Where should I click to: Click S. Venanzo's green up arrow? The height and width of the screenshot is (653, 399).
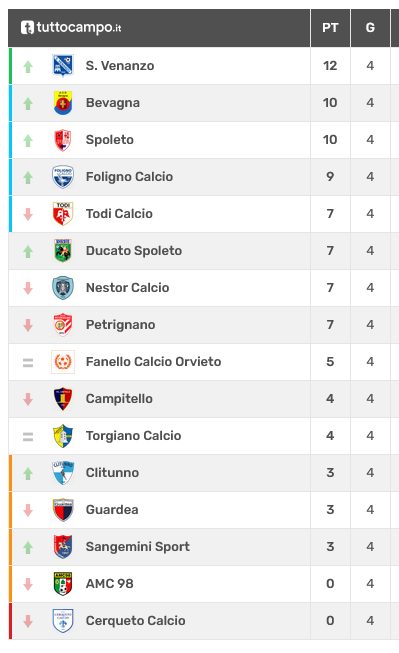[x=28, y=67]
